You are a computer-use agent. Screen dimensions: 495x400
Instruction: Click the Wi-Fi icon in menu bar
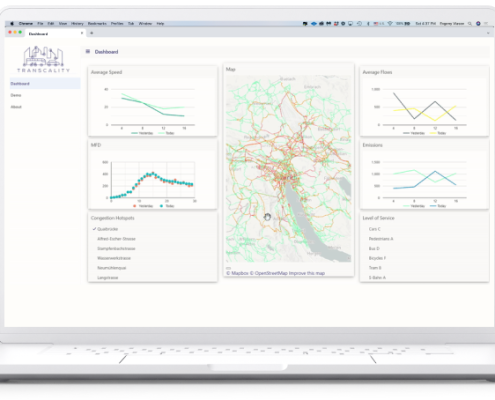coord(390,24)
